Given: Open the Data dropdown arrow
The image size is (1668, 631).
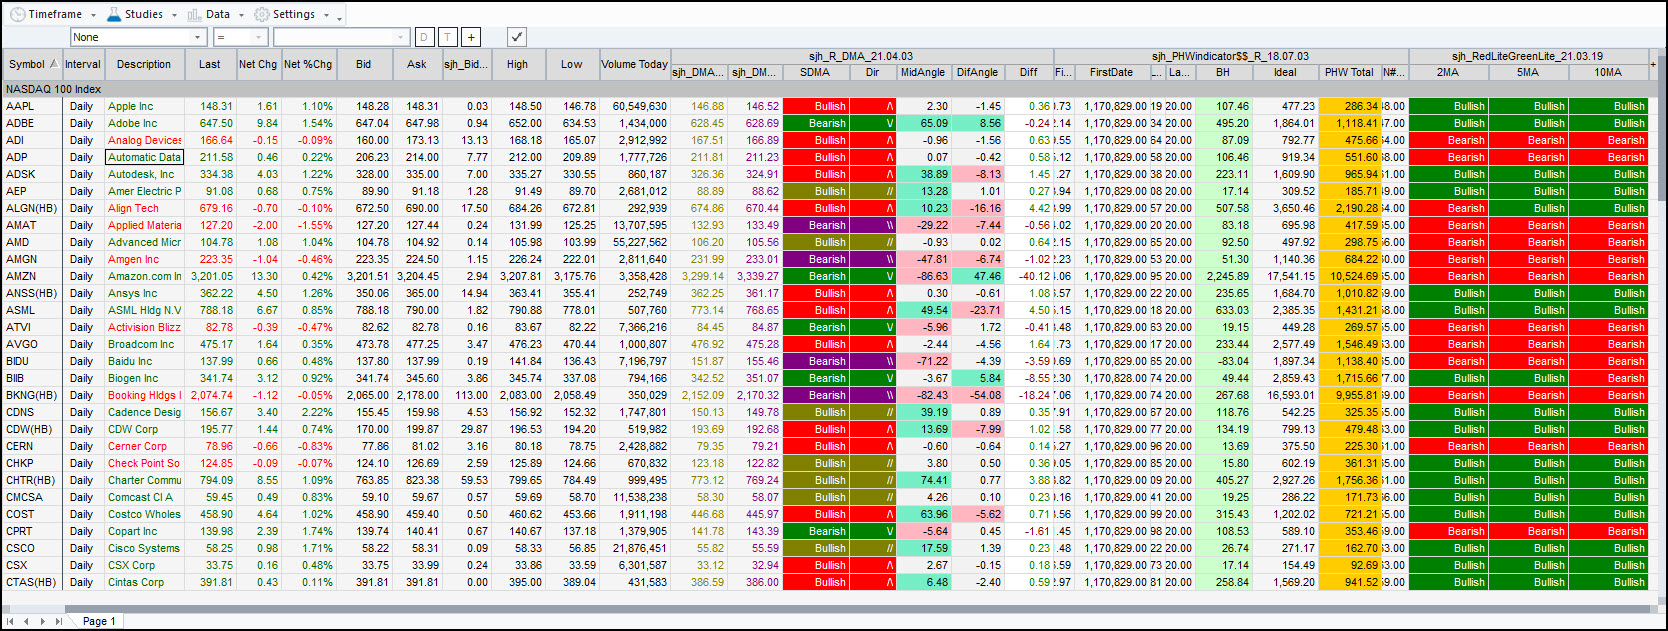Looking at the screenshot, I should 241,15.
